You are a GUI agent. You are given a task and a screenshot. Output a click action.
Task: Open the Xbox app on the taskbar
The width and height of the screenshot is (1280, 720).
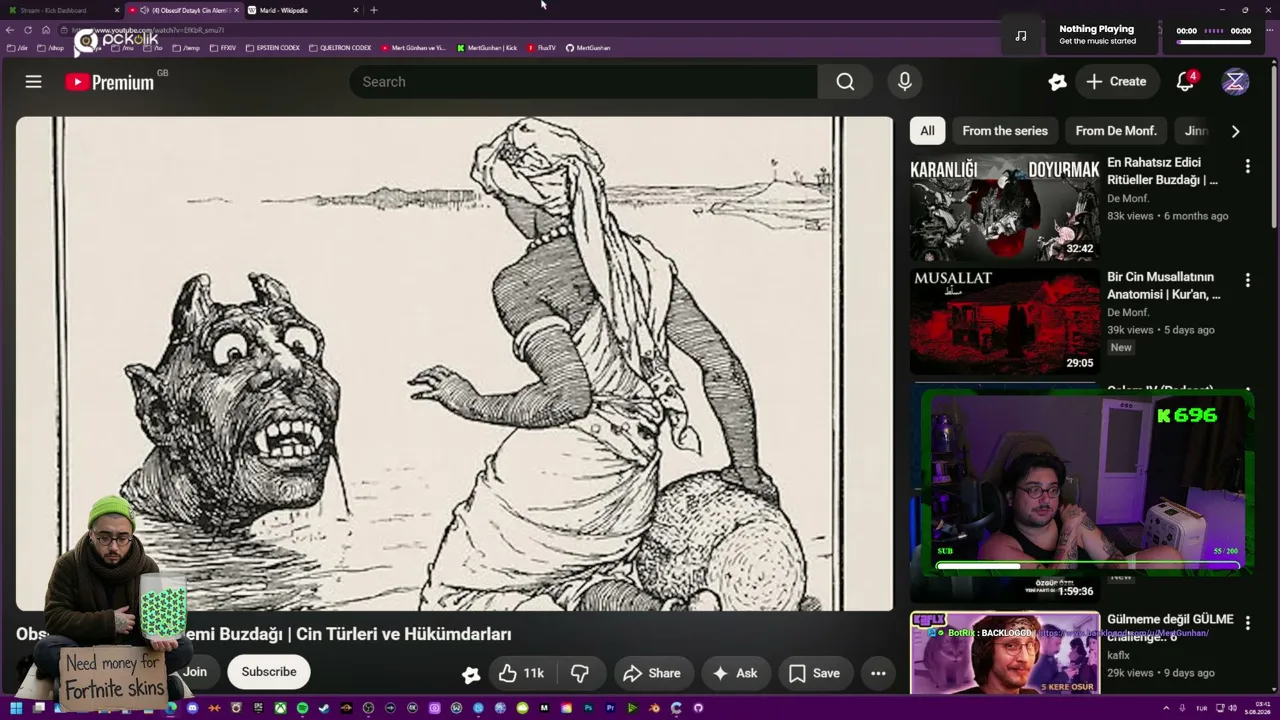[x=280, y=708]
